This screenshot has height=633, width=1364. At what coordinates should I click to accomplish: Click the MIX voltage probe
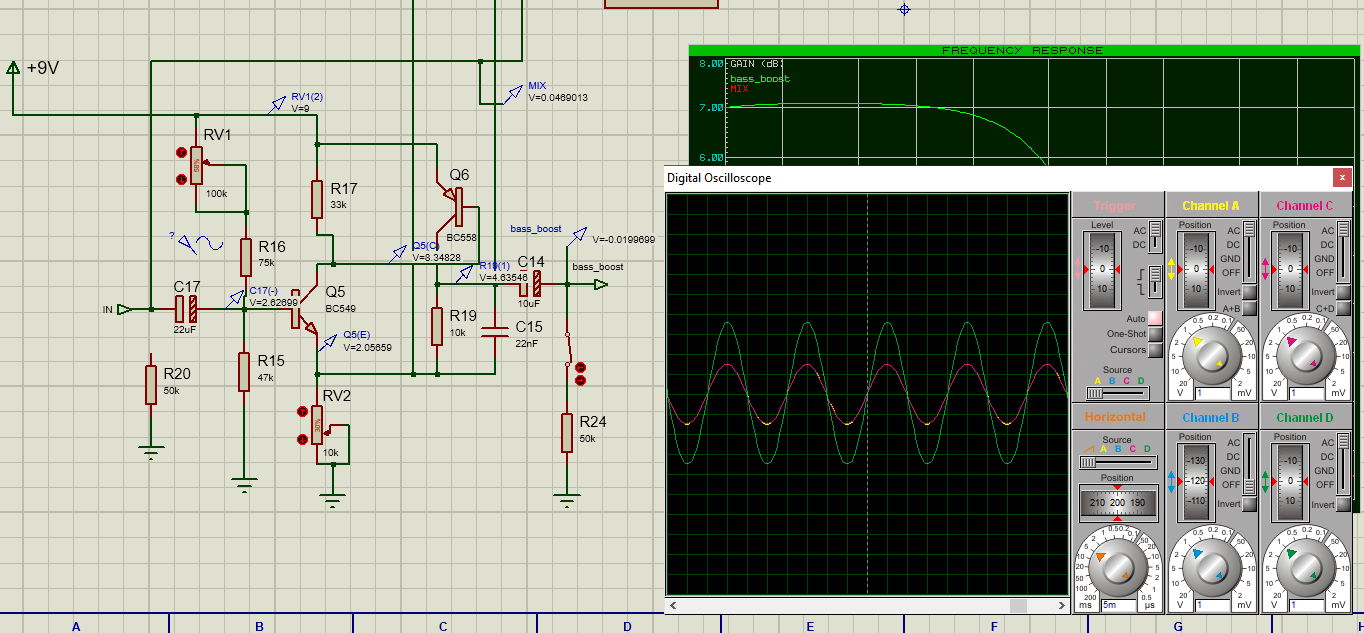point(513,95)
